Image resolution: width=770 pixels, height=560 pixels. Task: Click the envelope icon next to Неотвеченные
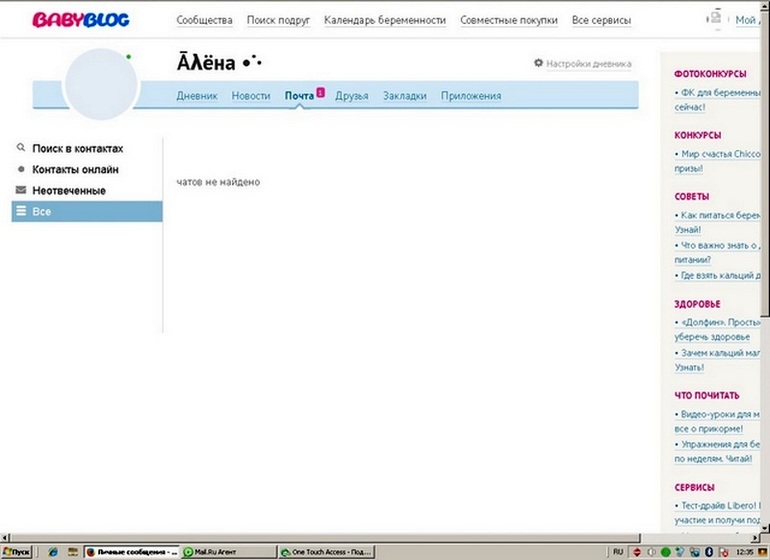point(20,190)
